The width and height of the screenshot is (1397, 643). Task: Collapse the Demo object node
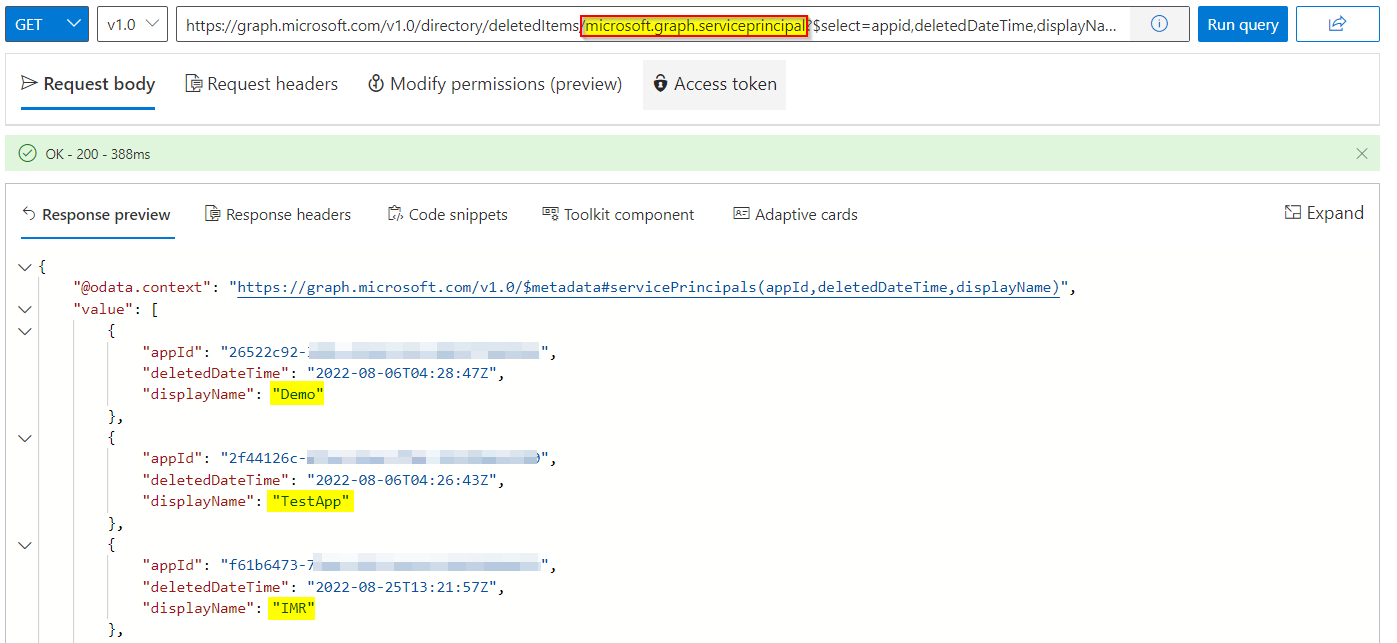pyautogui.click(x=25, y=331)
